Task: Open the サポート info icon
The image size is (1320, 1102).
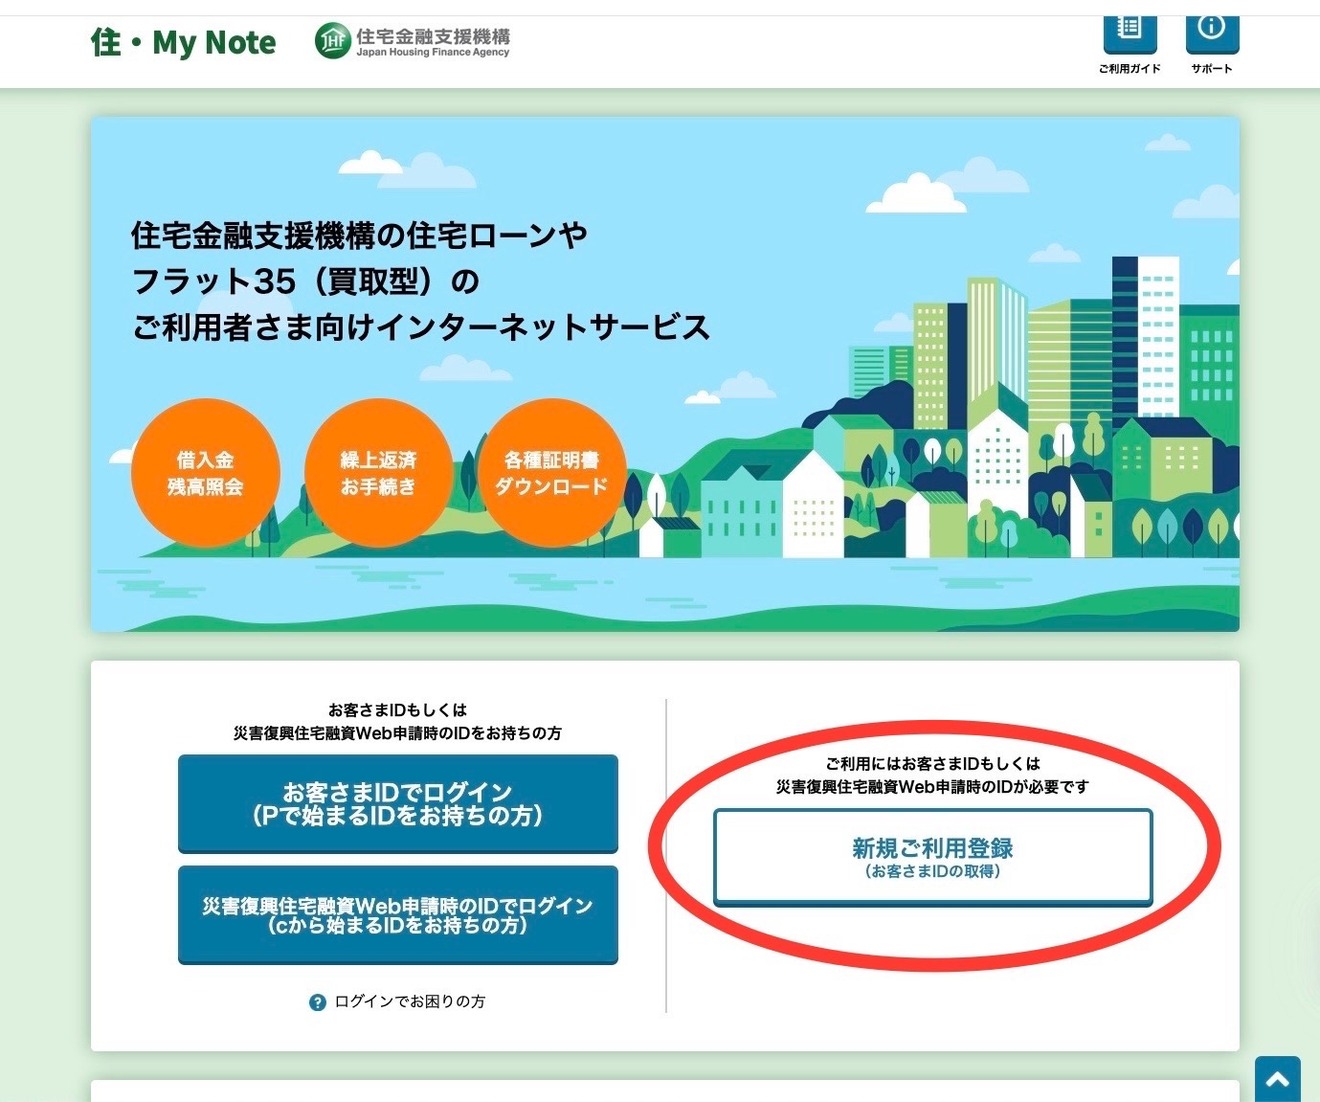Action: coord(1212,34)
